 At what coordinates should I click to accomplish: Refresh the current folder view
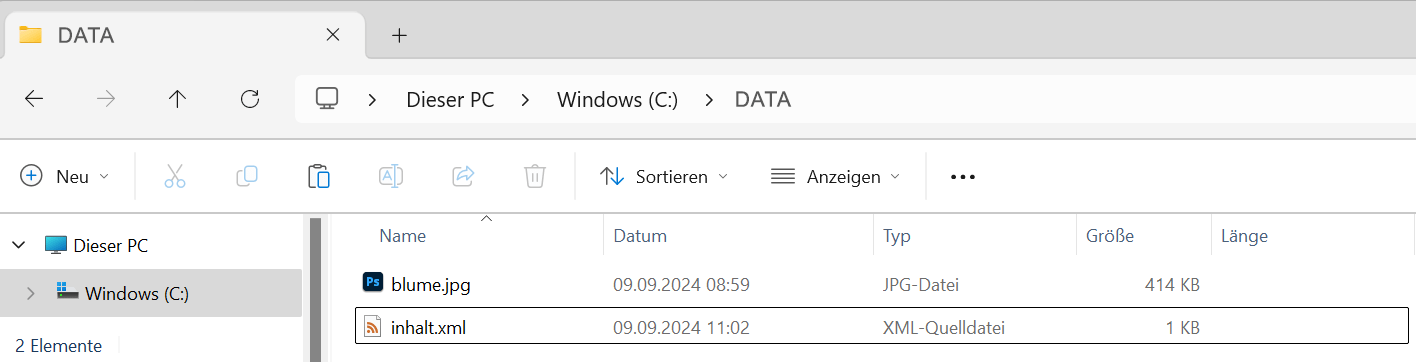point(250,99)
